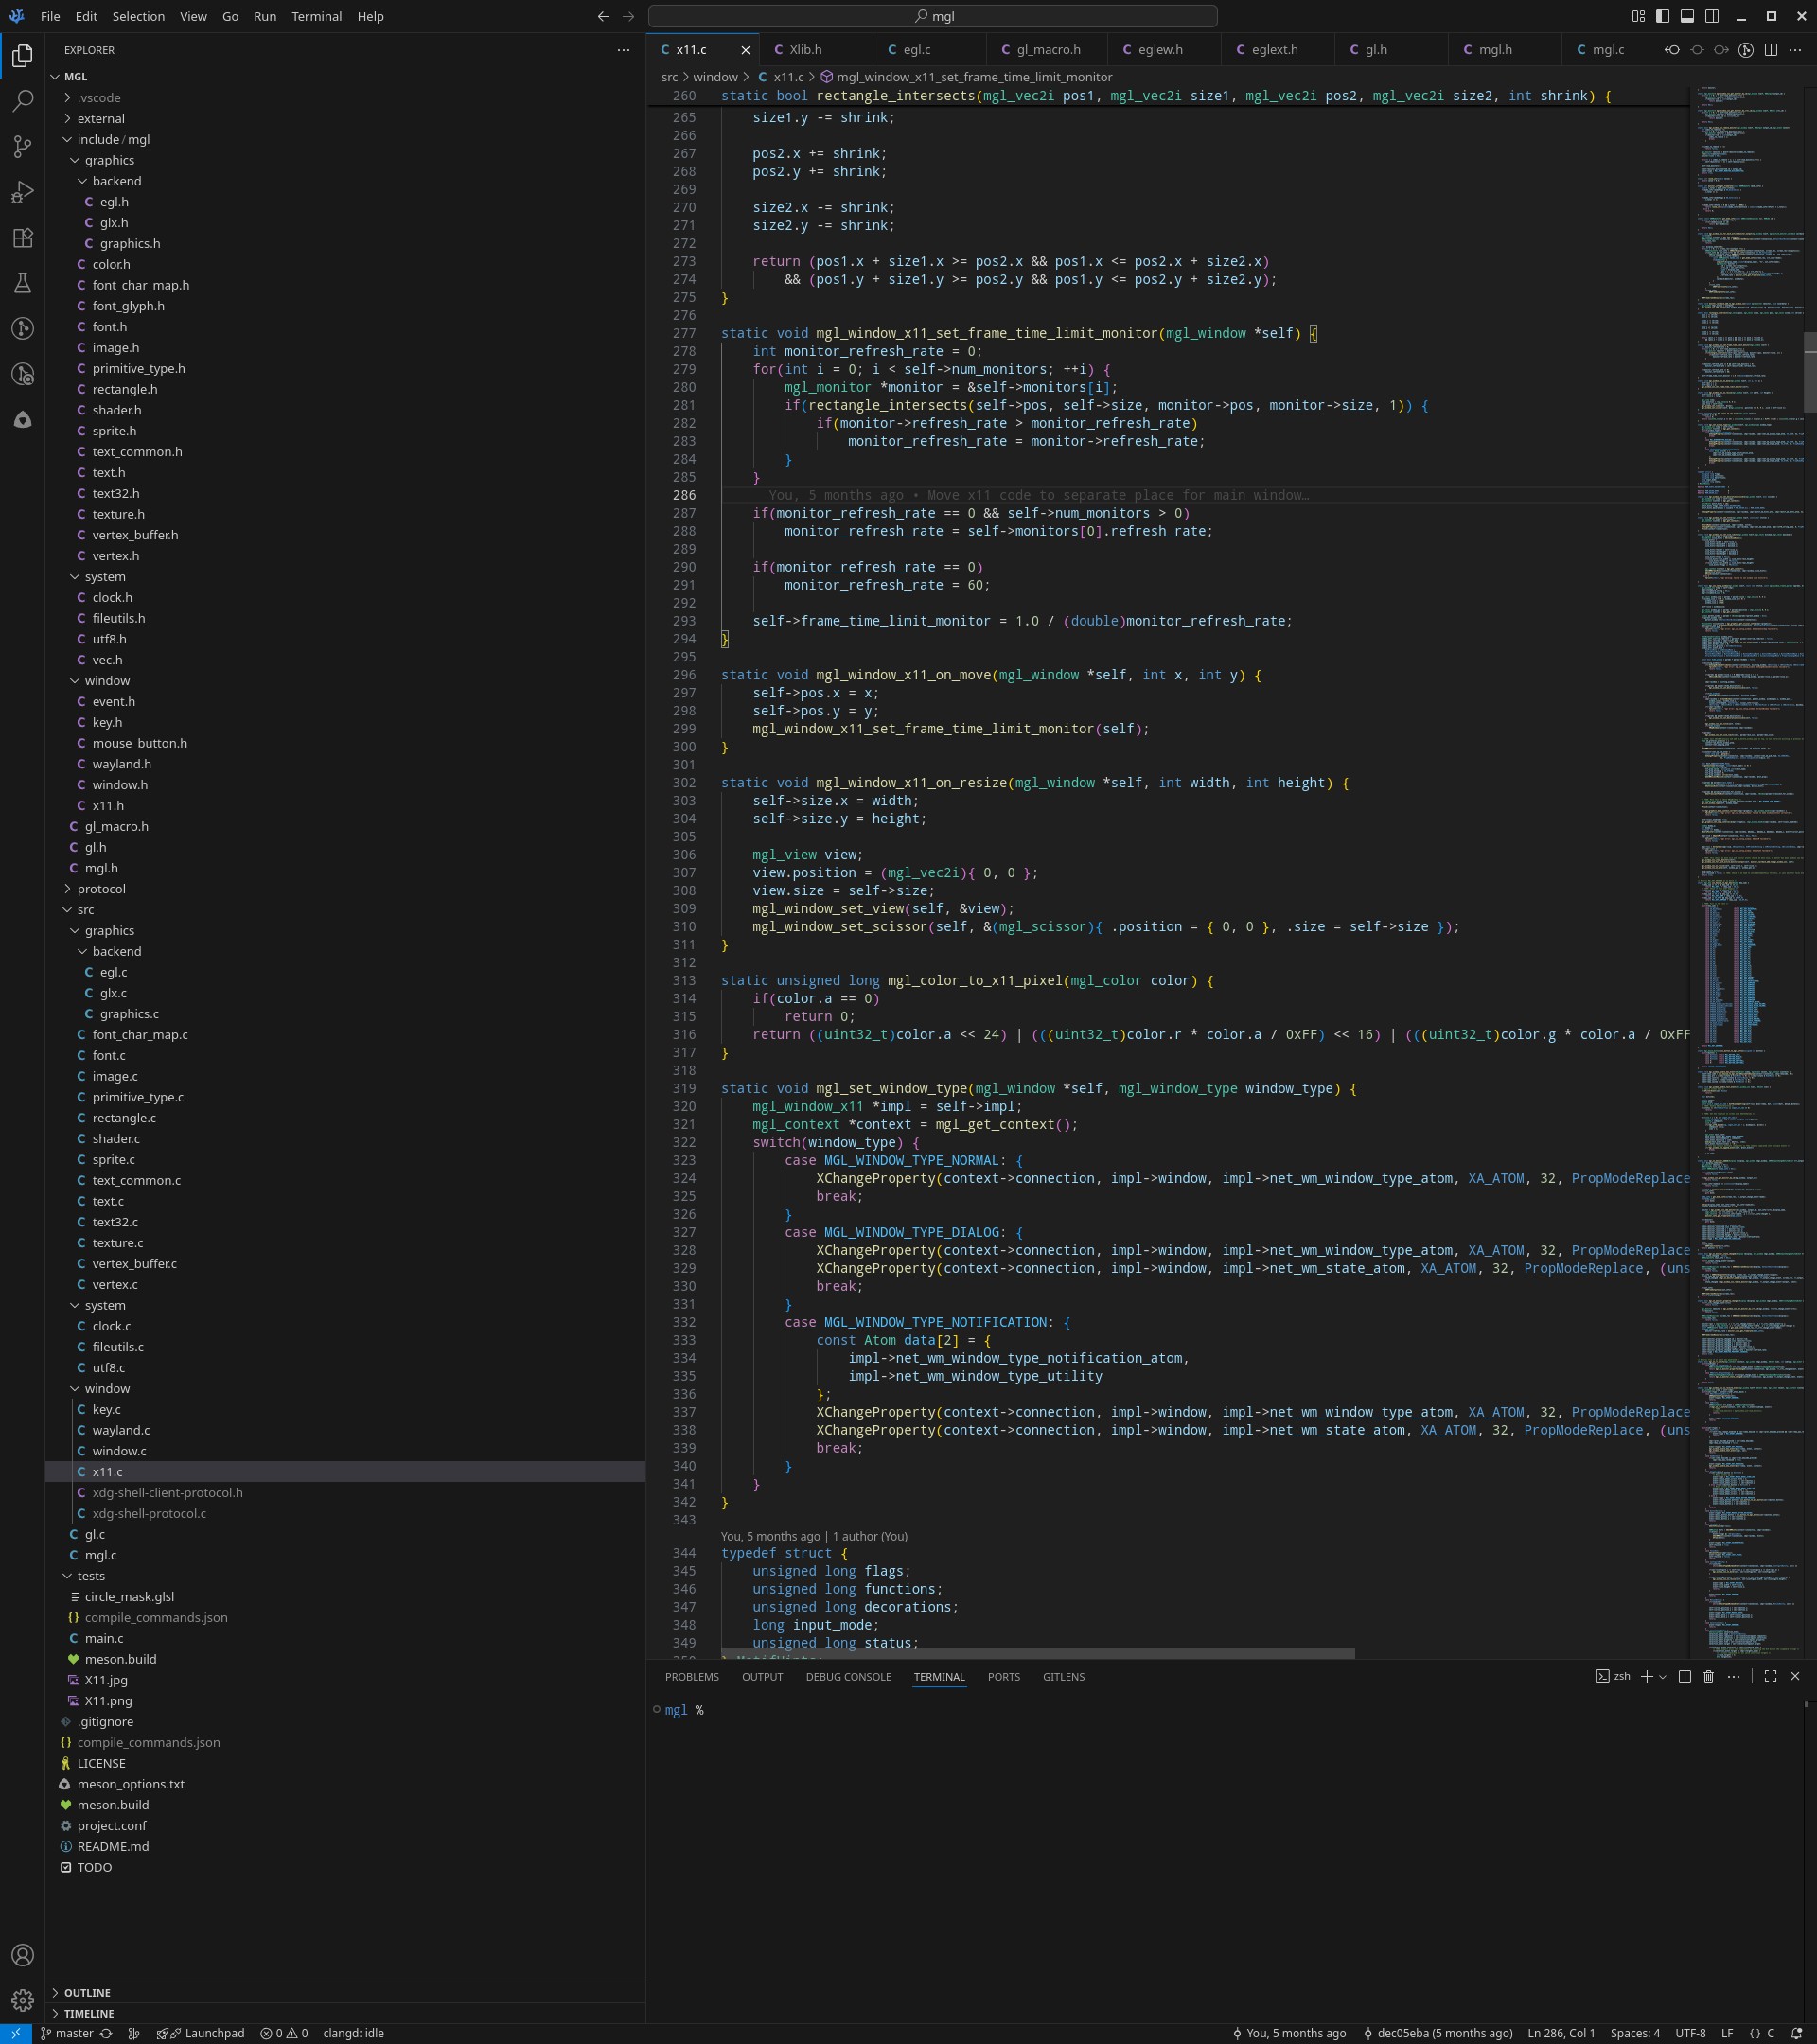Viewport: 1817px width, 2044px height.
Task: Click Ln 286, Col 1 position indicator
Action: [1561, 2033]
